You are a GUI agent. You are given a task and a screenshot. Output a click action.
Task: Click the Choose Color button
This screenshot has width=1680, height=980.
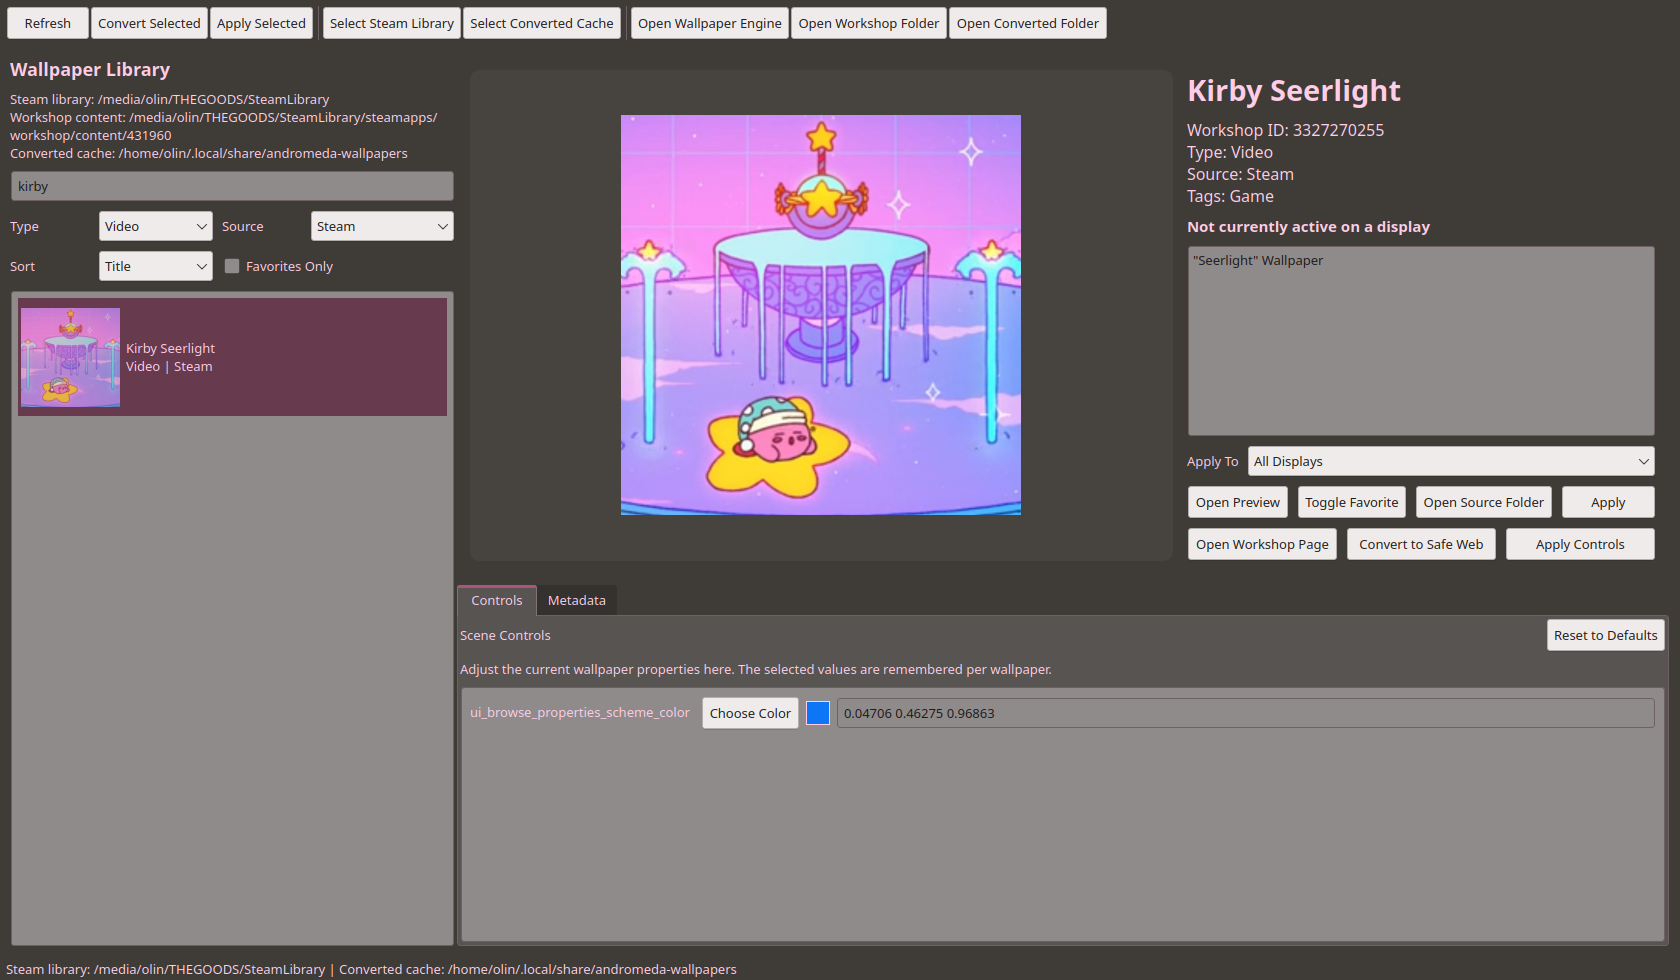coord(750,713)
